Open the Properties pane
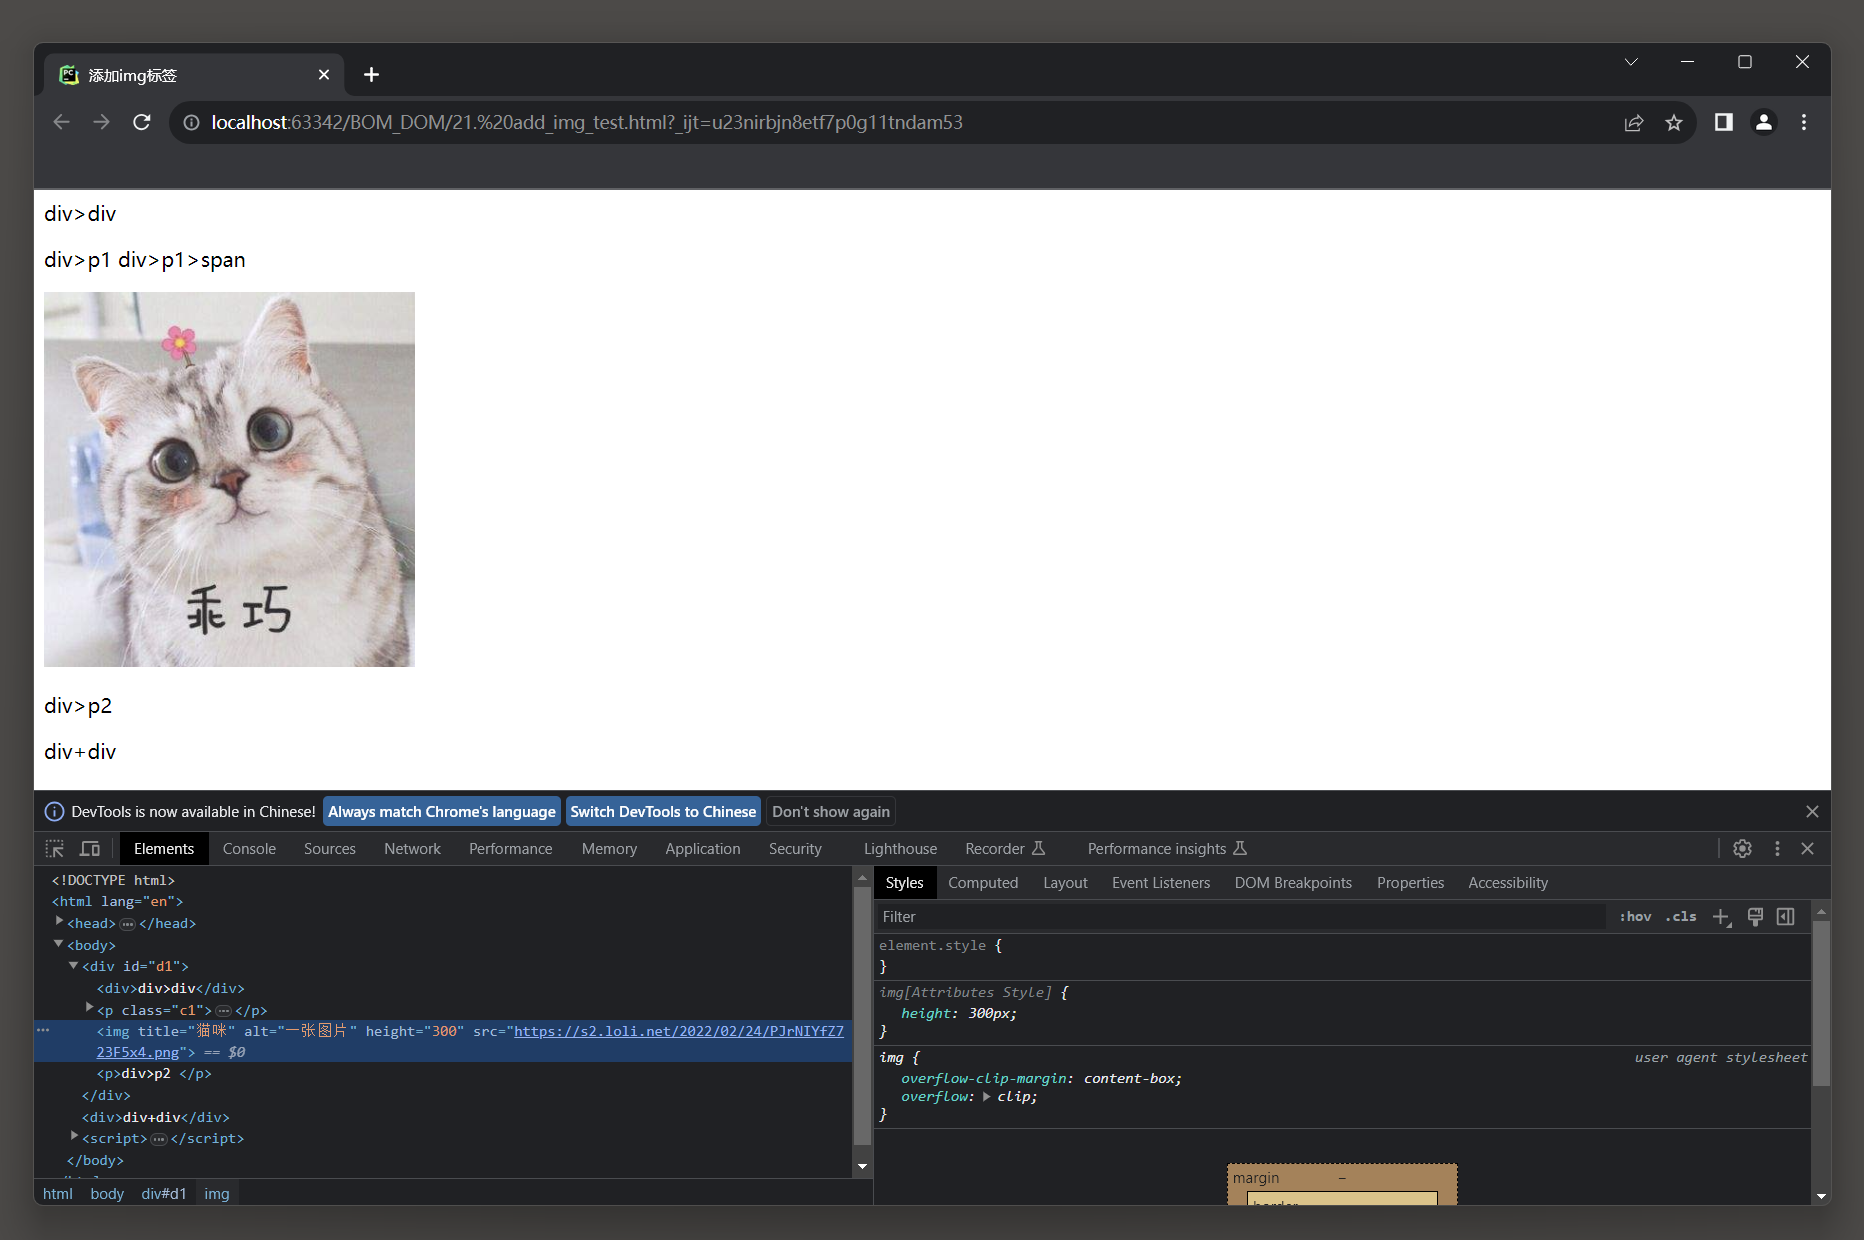 coord(1410,883)
